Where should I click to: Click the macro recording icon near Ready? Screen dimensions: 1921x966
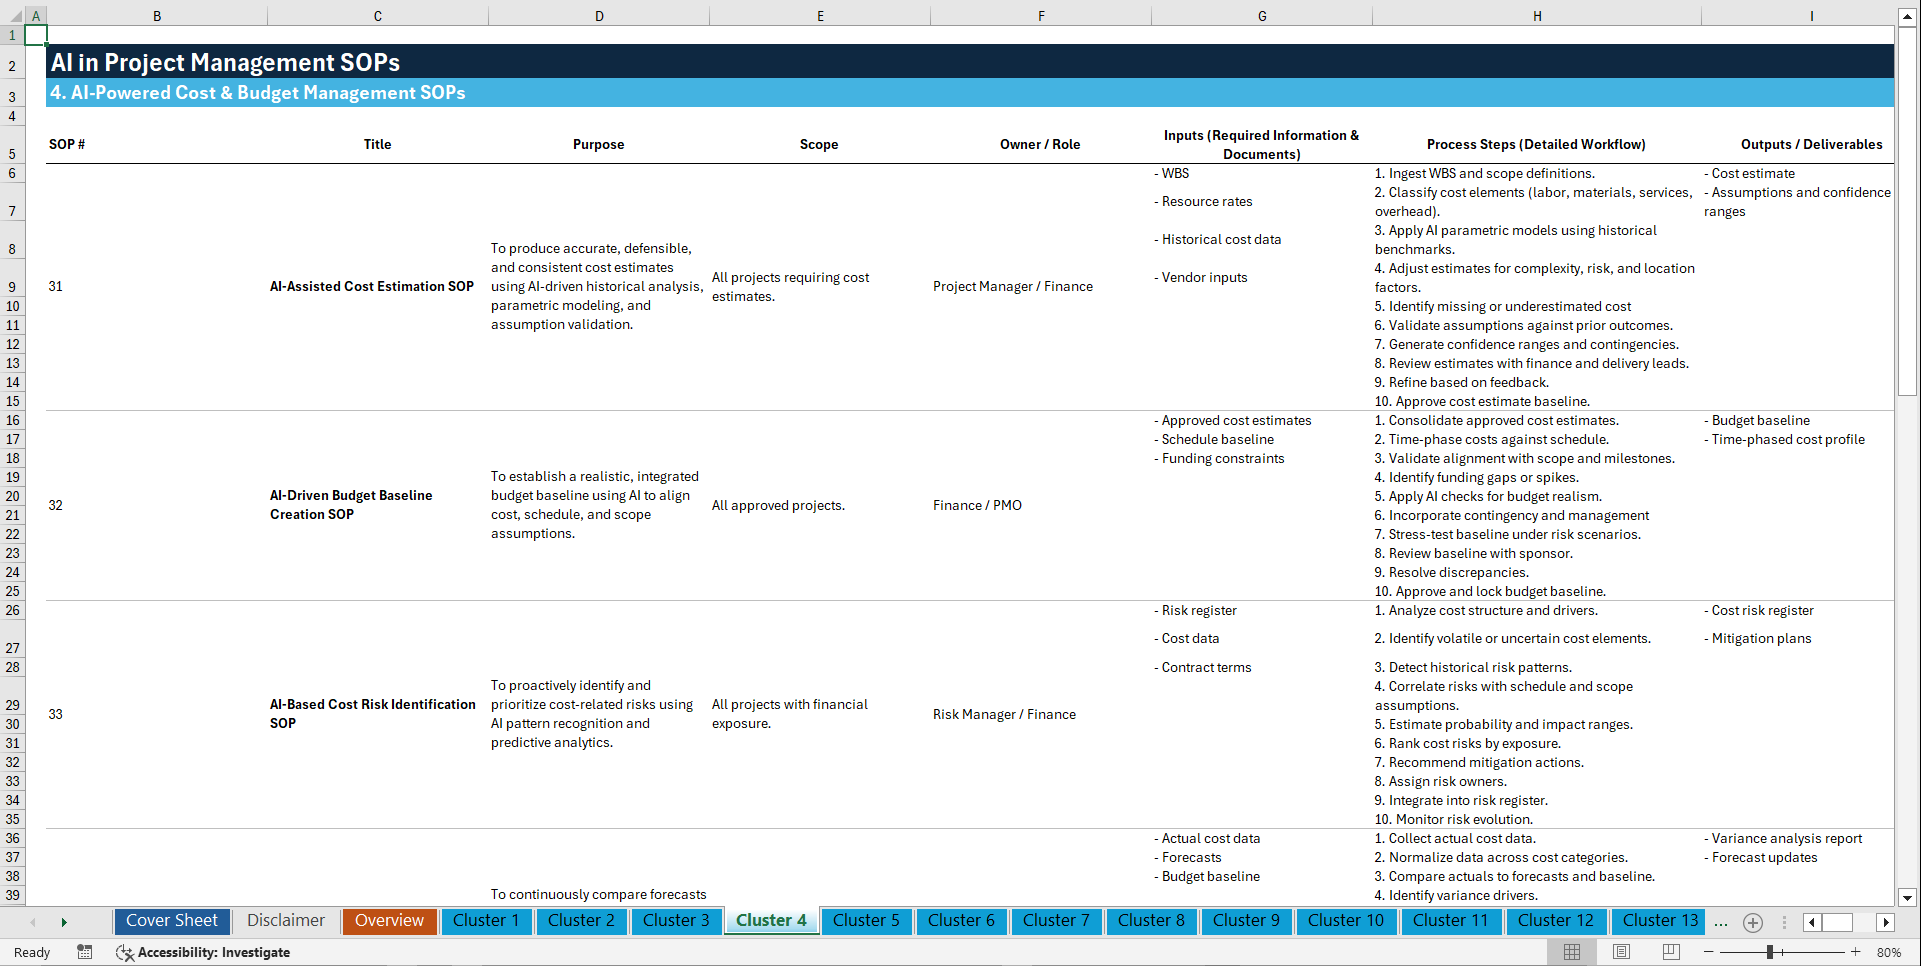85,952
